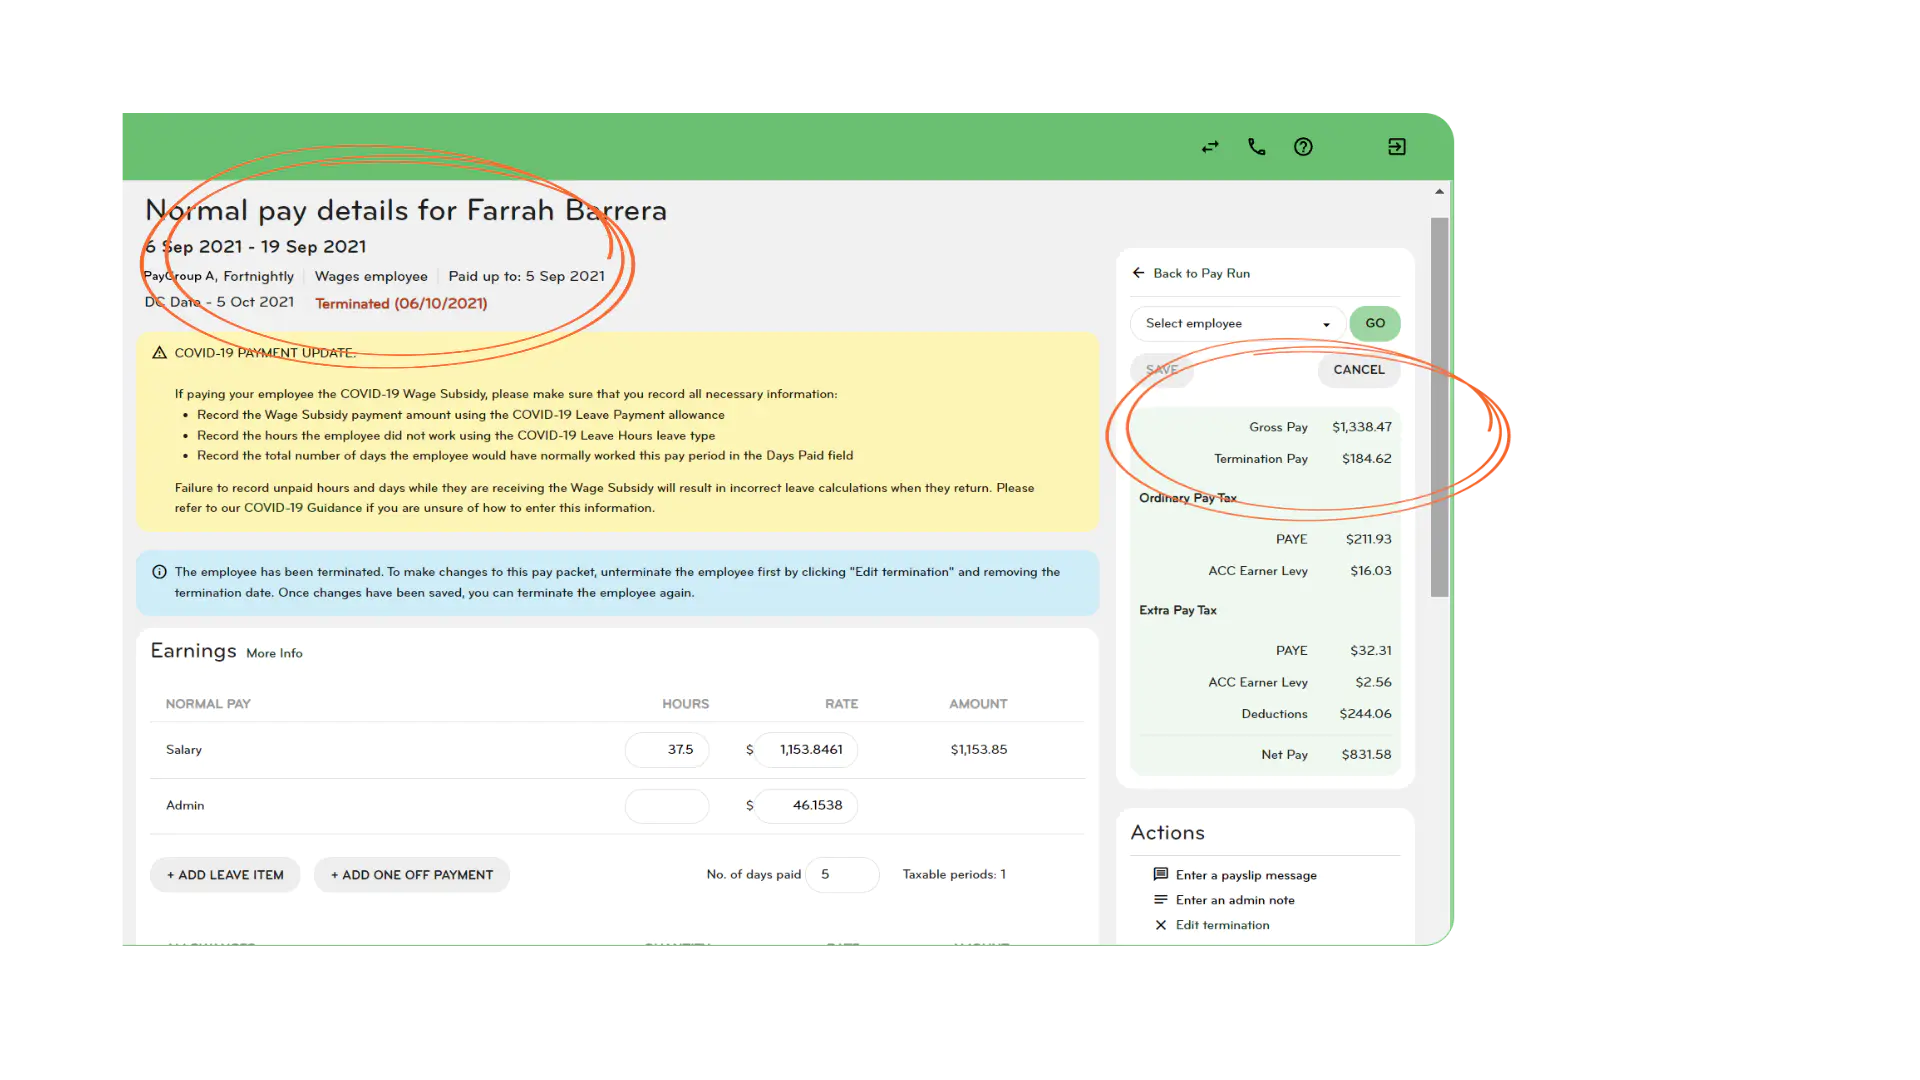Image resolution: width=1920 pixels, height=1080 pixels.
Task: Click the CANCEL button
Action: coord(1358,369)
